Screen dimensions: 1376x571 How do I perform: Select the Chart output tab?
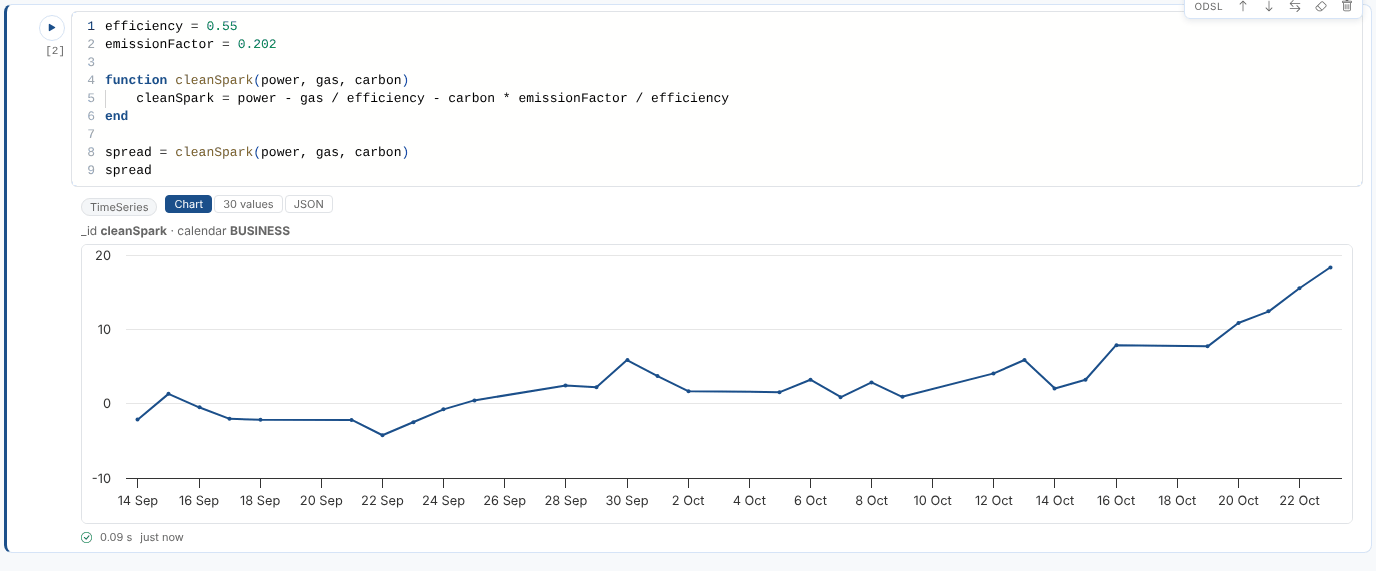click(x=189, y=204)
